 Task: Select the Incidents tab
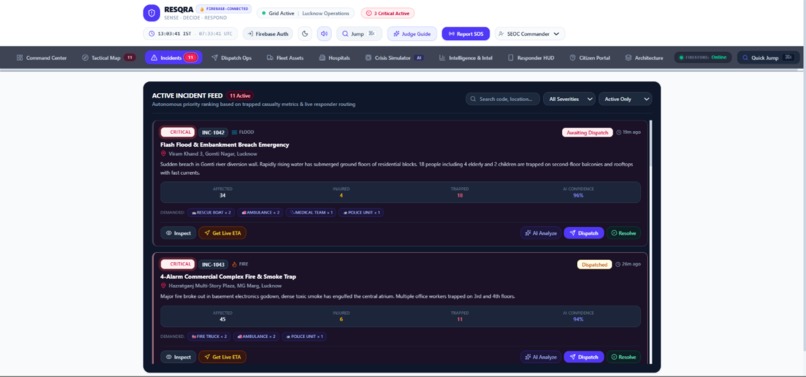pyautogui.click(x=174, y=58)
